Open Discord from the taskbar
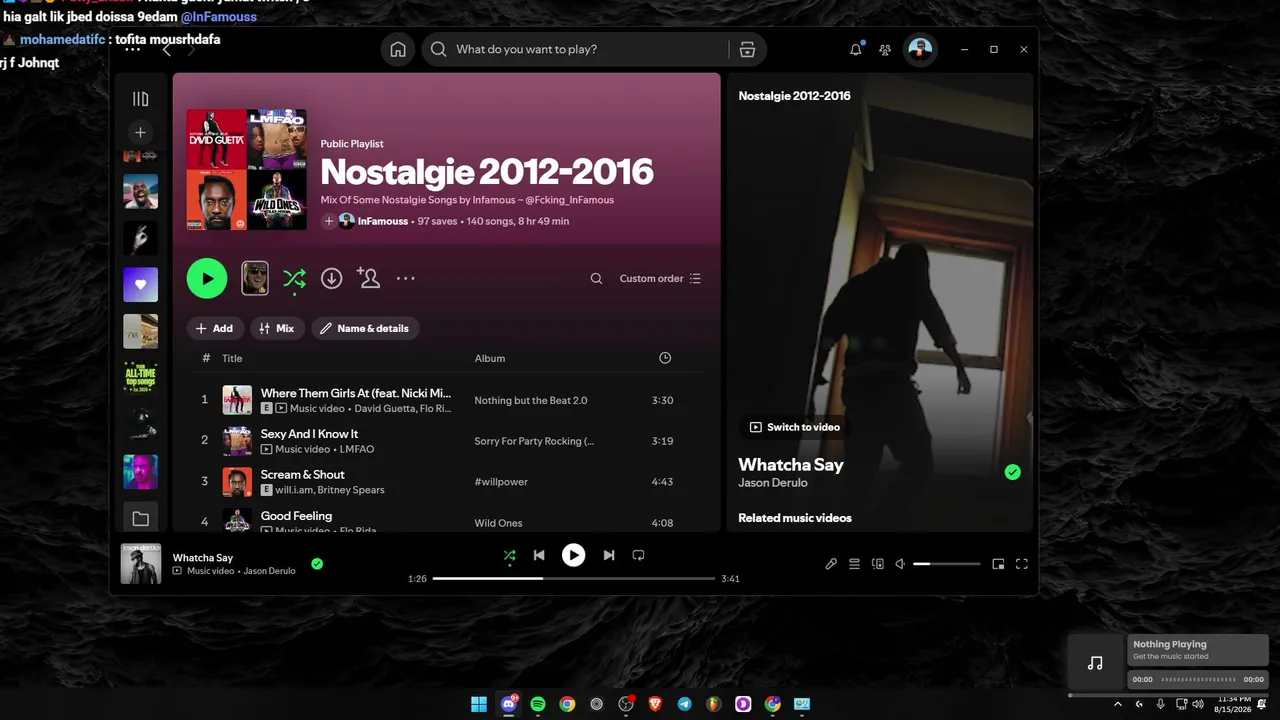The width and height of the screenshot is (1280, 720). (x=508, y=704)
